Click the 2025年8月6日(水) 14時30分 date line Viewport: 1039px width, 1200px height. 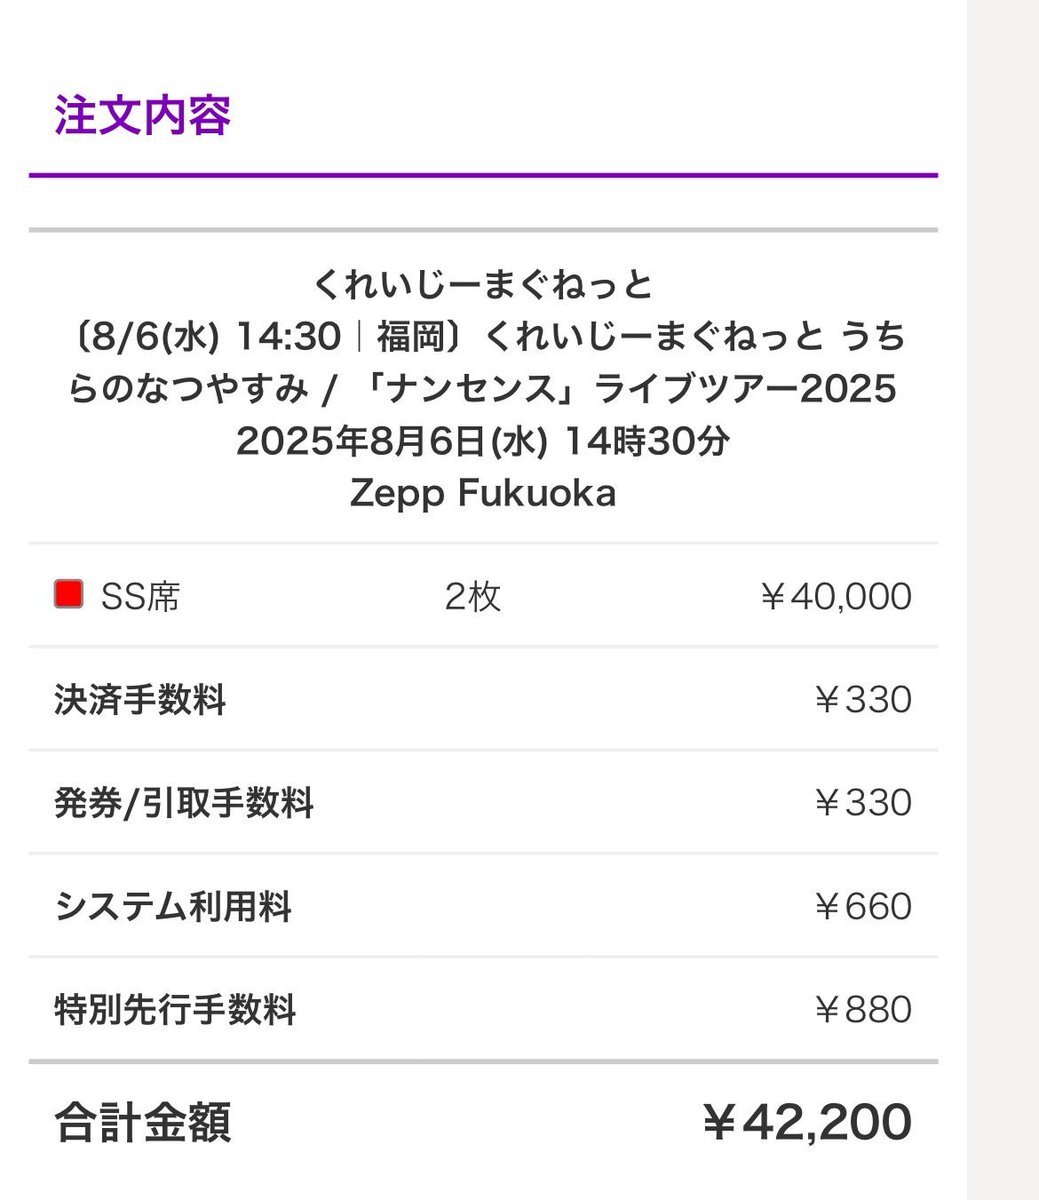(x=483, y=441)
